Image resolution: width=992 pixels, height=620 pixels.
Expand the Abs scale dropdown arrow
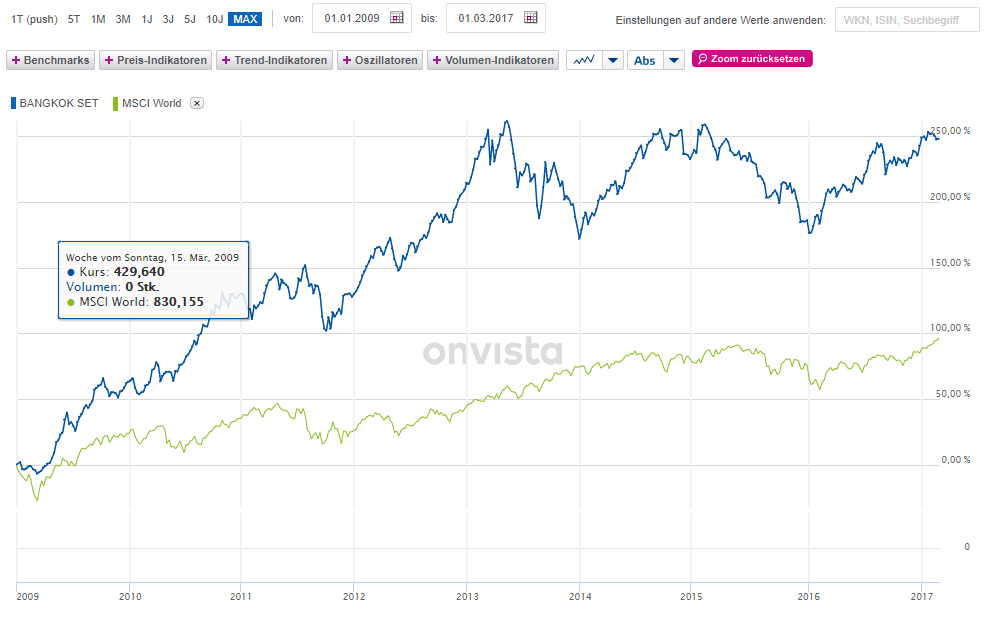pos(674,60)
